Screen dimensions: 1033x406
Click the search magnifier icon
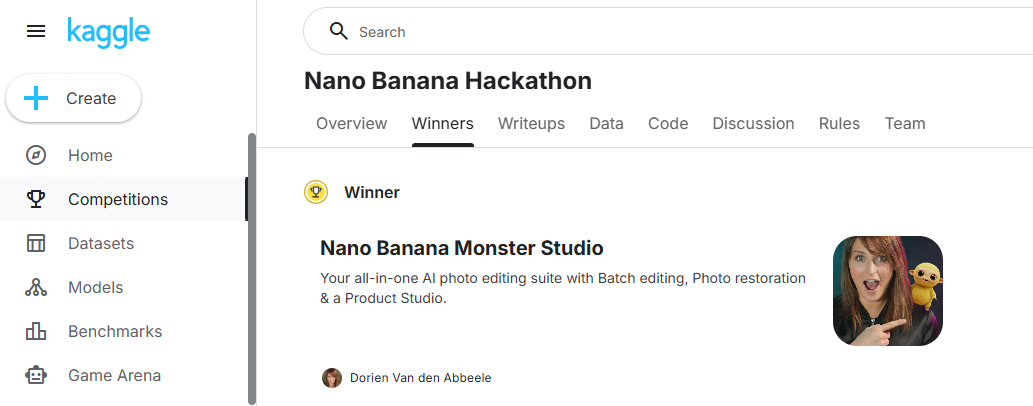coord(338,32)
